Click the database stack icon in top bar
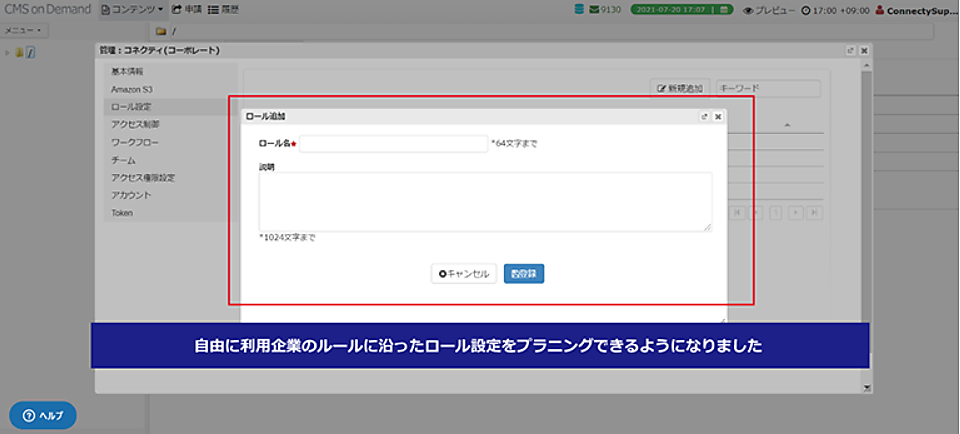Viewport: 960px width, 434px height. click(x=579, y=9)
